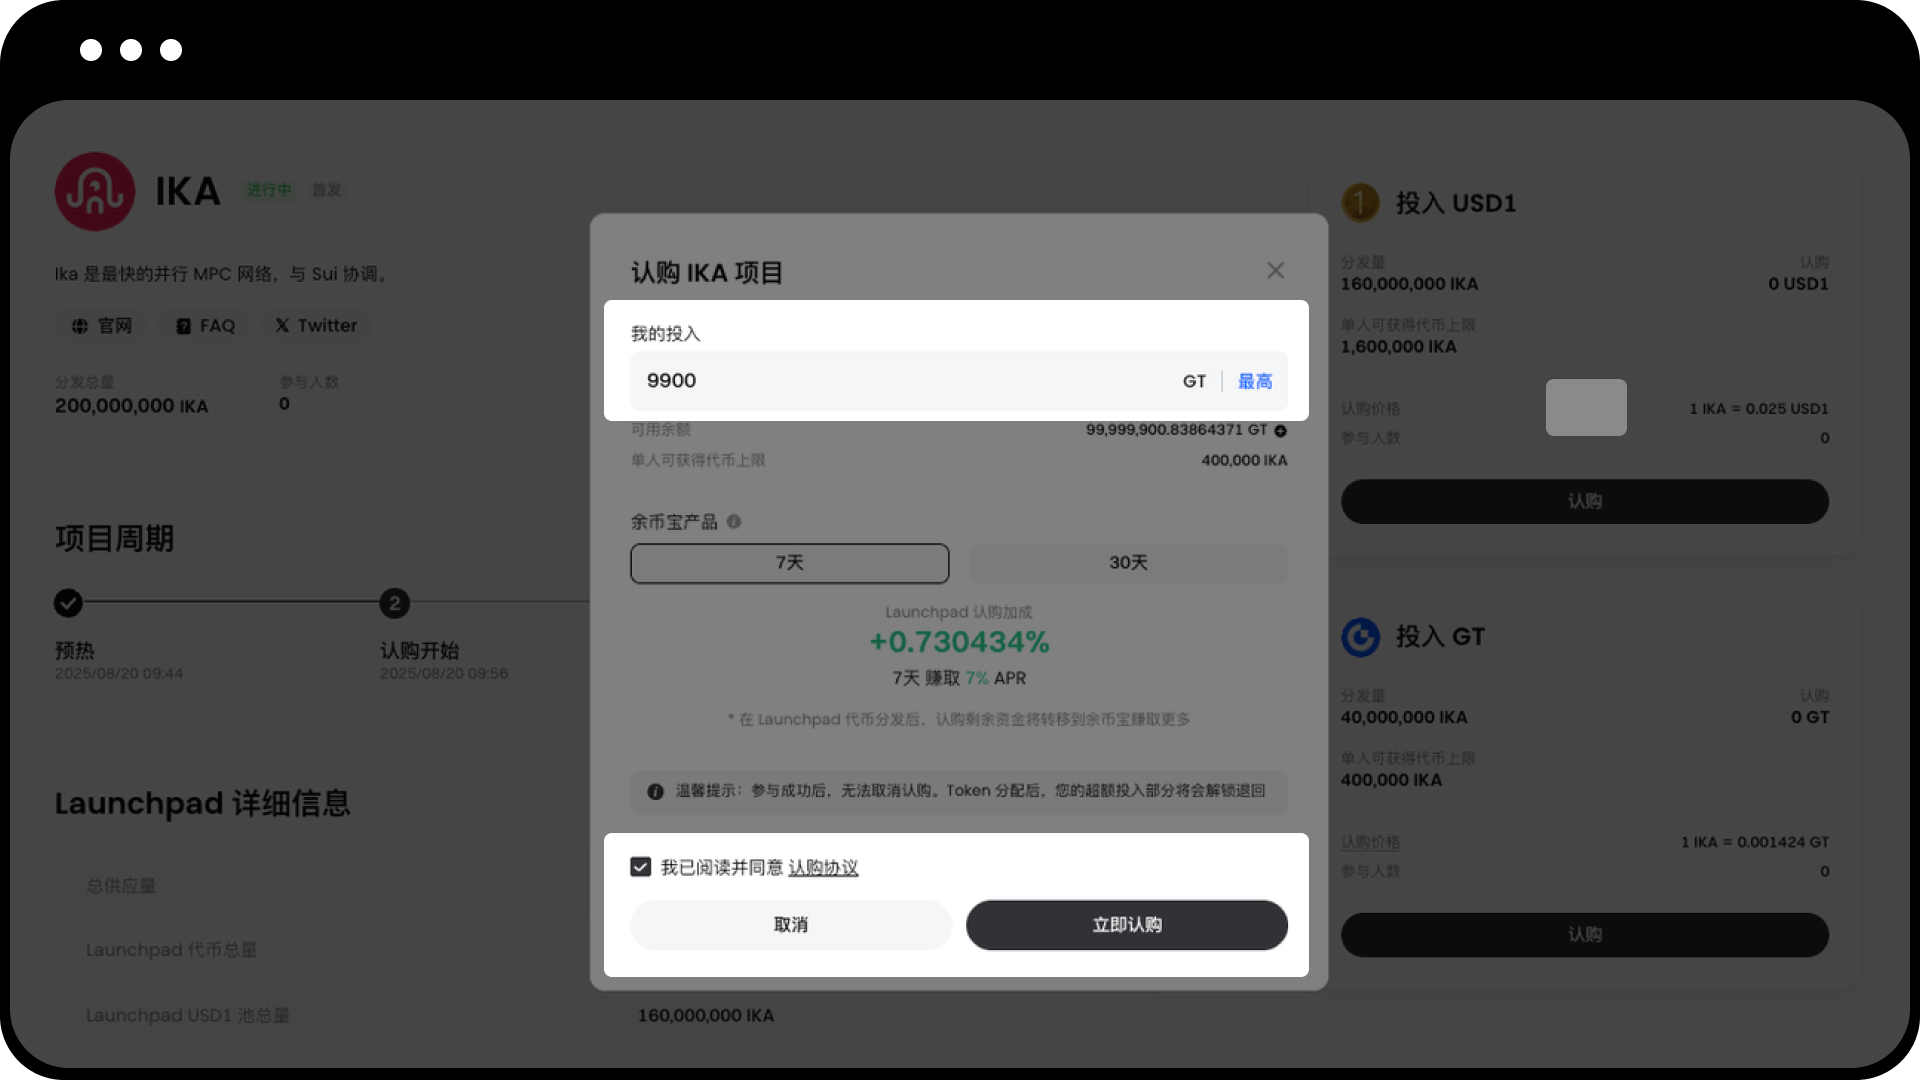Click 认购 button under 投入 USD1
The height and width of the screenshot is (1080, 1920).
tap(1585, 501)
